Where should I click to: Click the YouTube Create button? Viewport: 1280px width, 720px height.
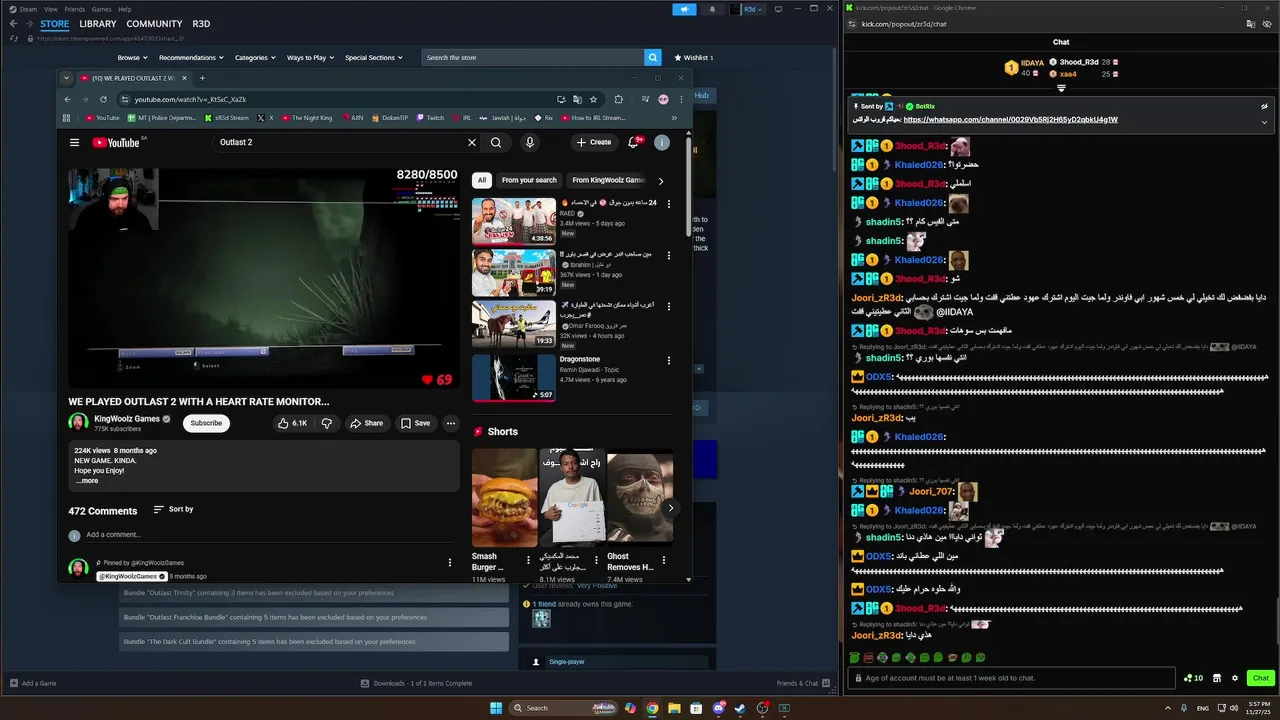point(593,143)
